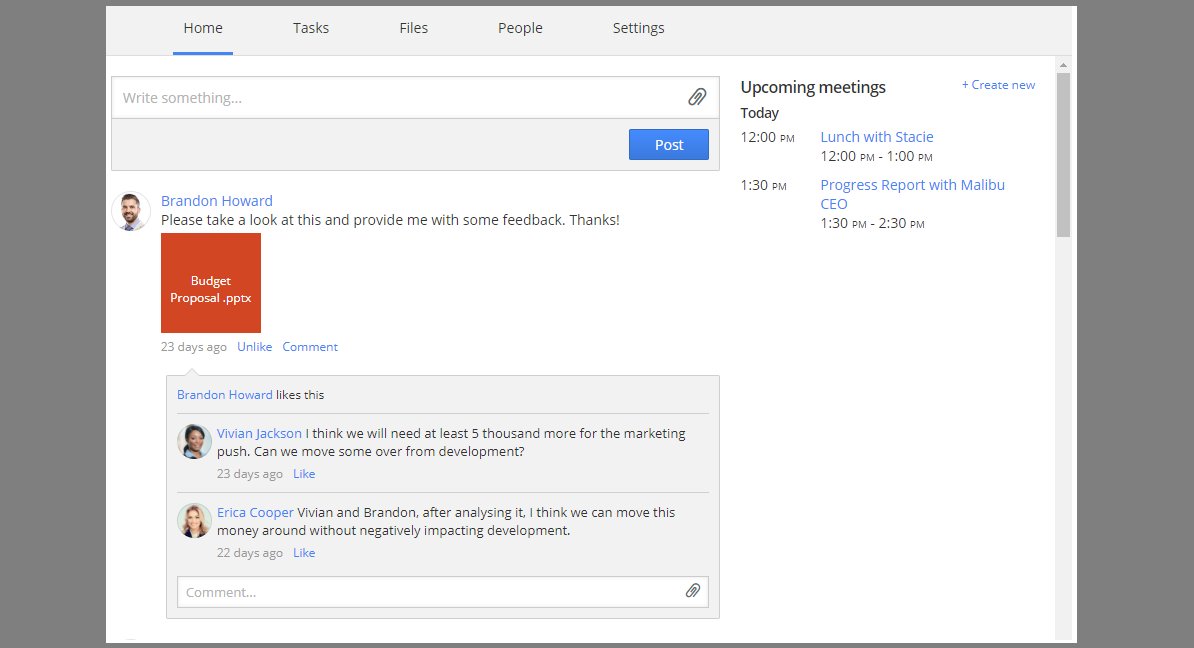
Task: Click the 22 days ago timestamp
Action: (x=250, y=553)
